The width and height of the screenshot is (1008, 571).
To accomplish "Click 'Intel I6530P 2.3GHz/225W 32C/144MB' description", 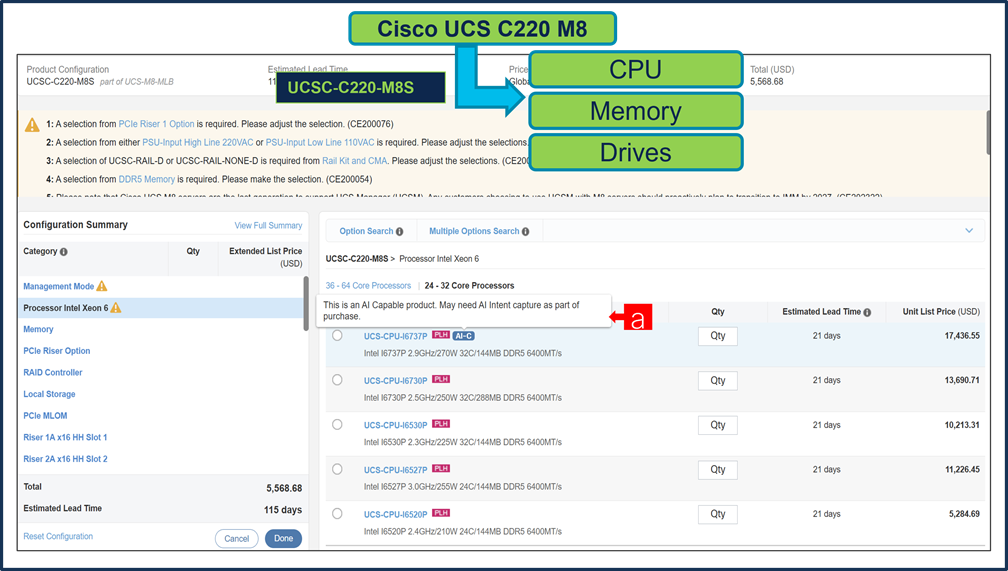I will [x=463, y=442].
